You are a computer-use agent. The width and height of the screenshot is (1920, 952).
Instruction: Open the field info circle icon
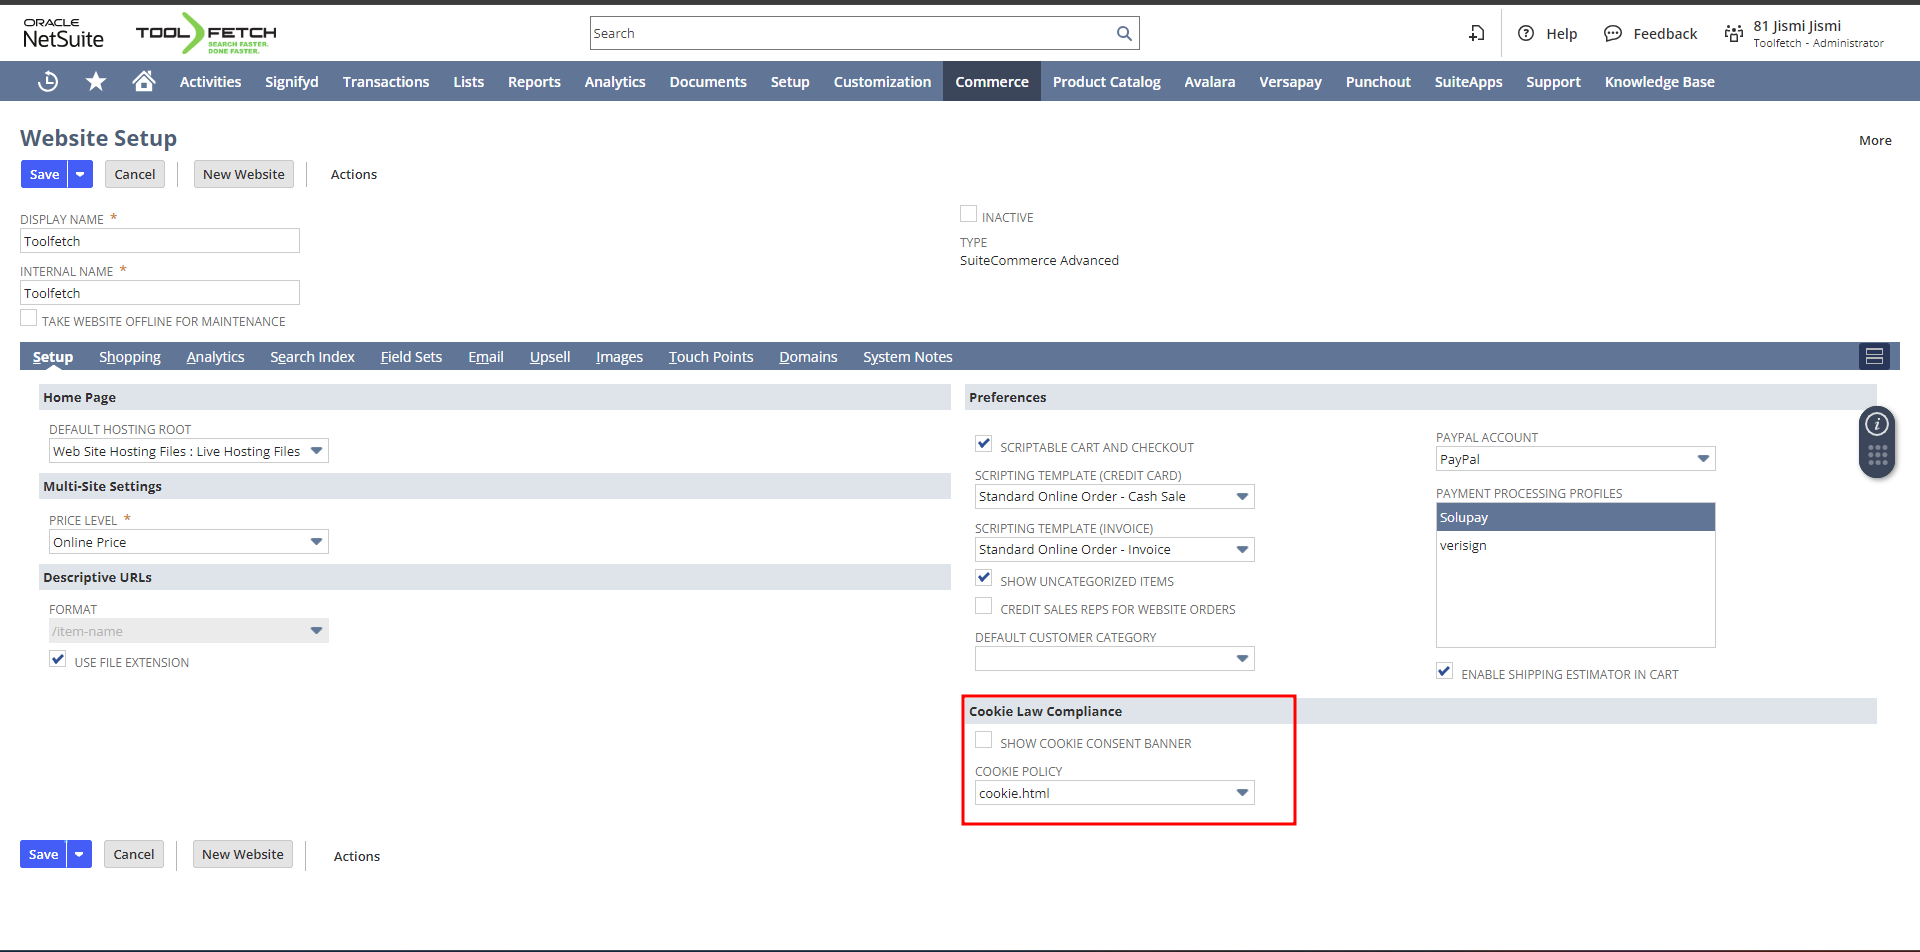[x=1877, y=424]
